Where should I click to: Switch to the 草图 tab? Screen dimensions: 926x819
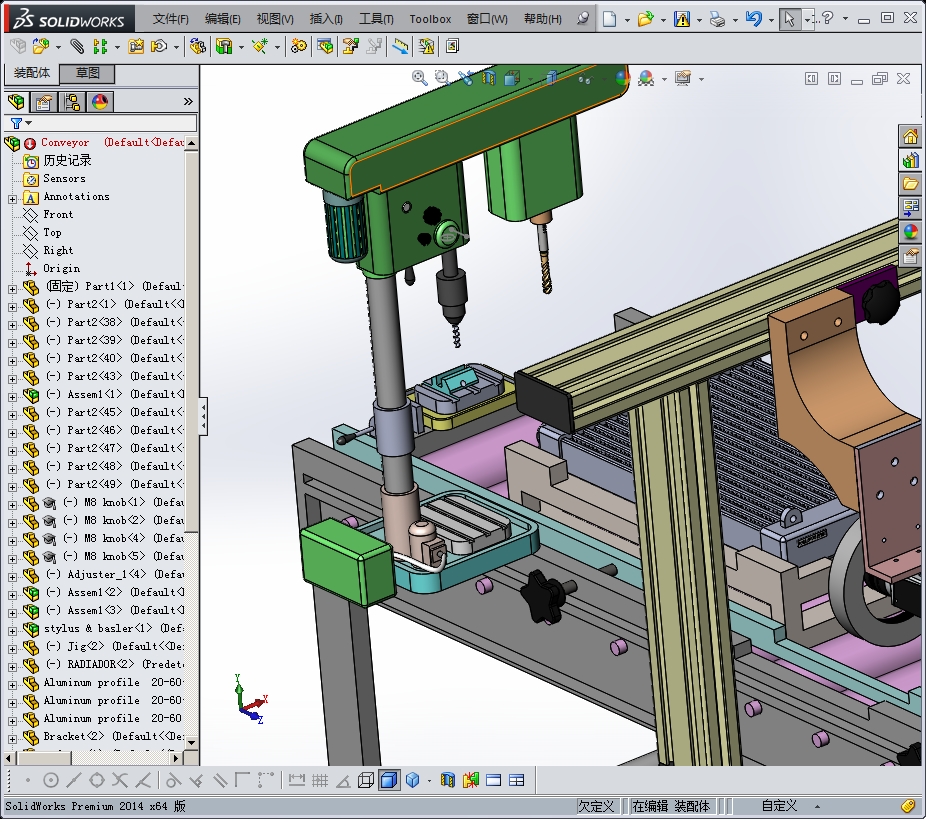87,74
